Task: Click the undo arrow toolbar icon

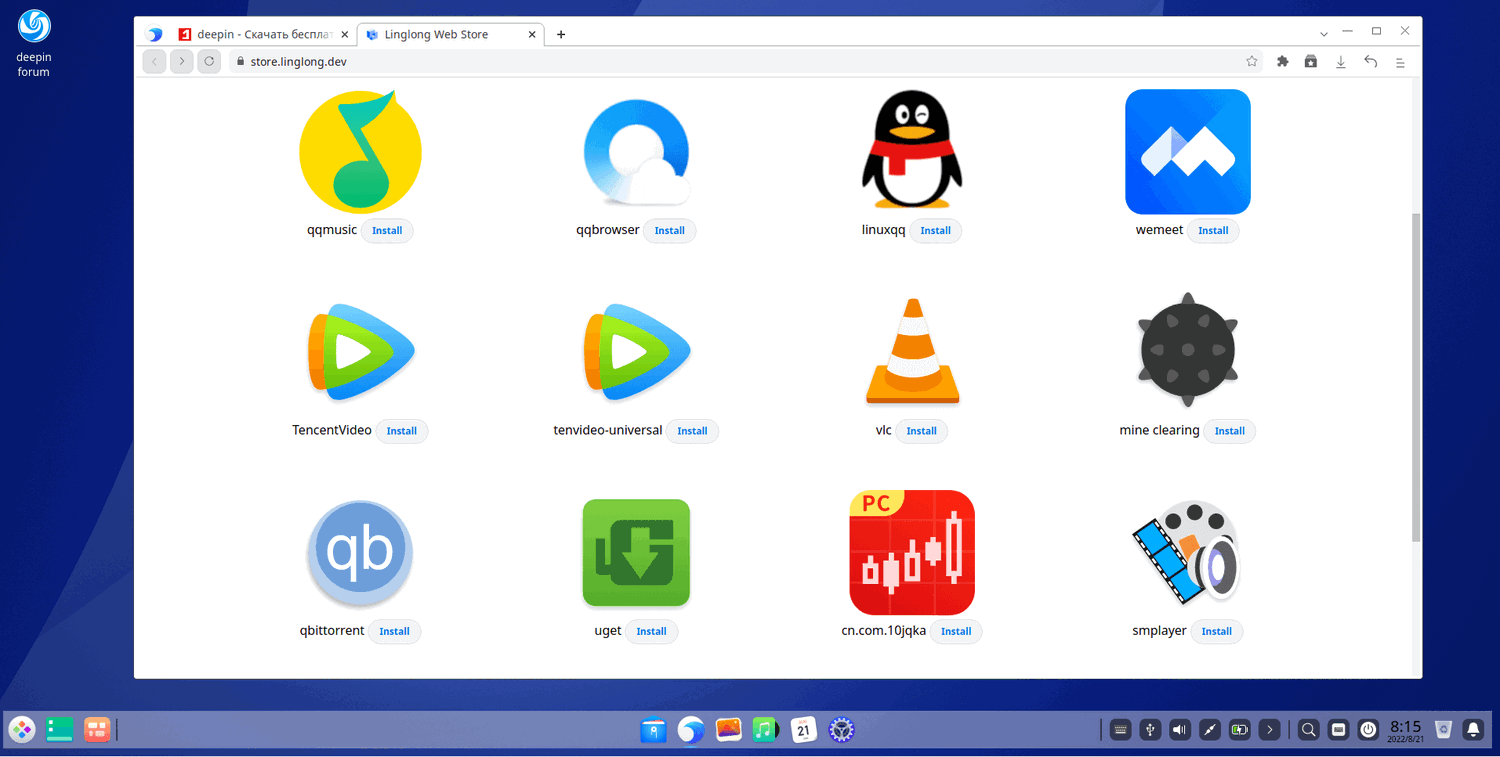Action: 1371,62
